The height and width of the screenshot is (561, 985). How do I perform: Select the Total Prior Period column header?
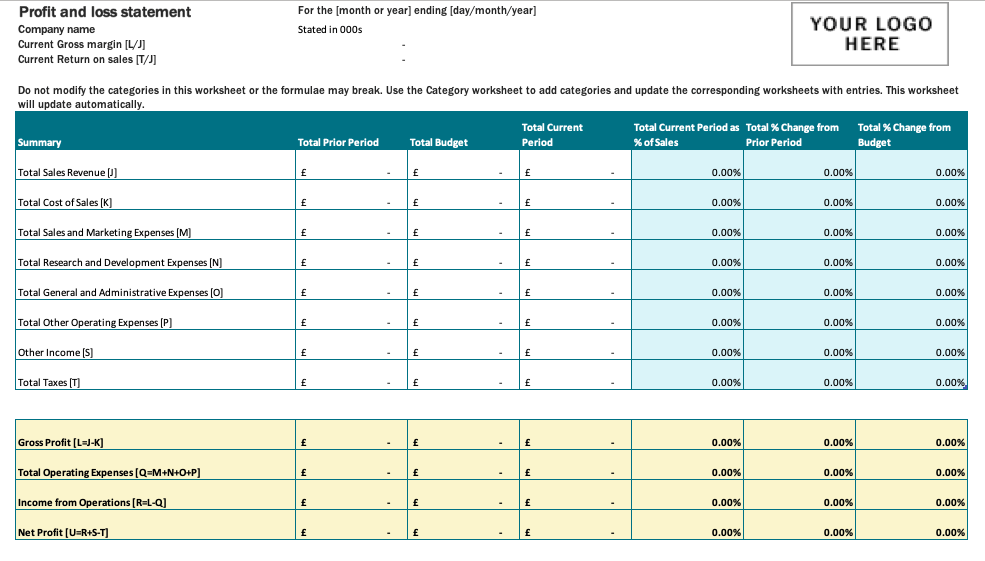(338, 142)
